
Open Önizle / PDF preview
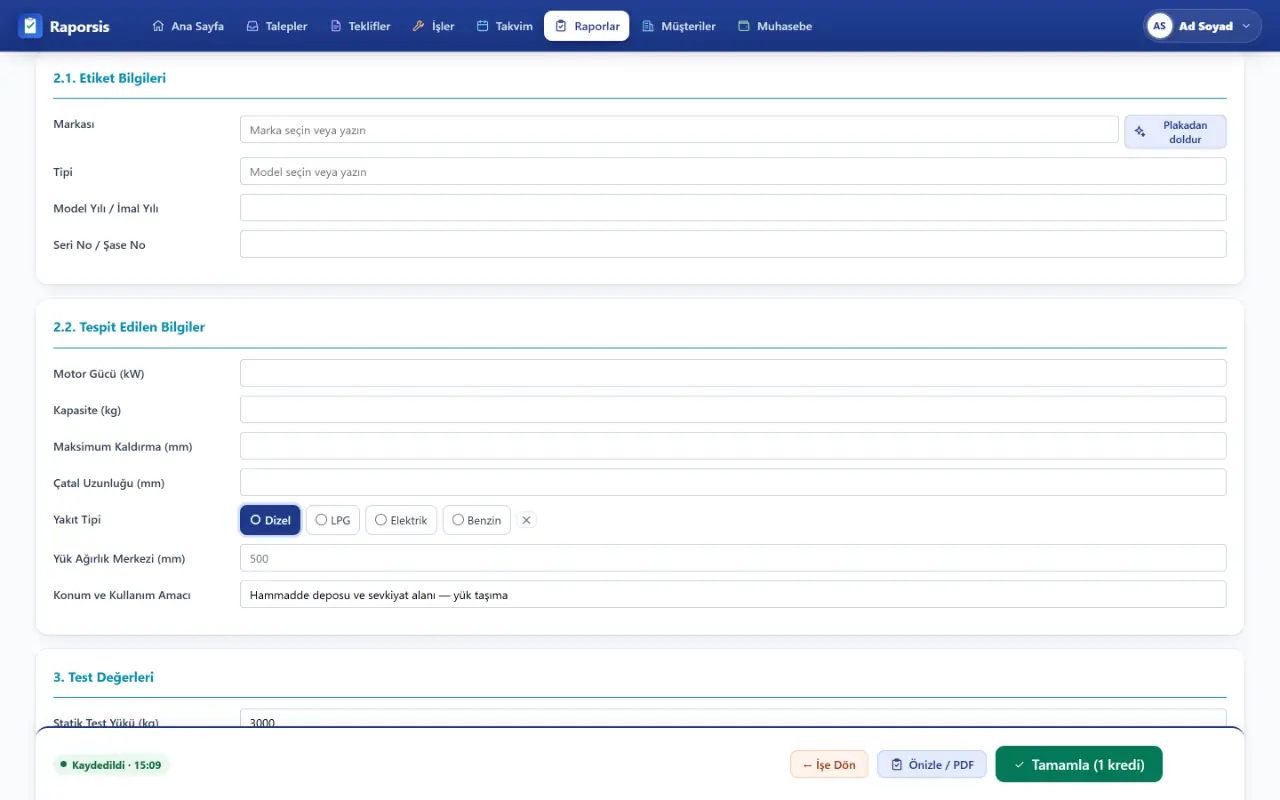932,765
